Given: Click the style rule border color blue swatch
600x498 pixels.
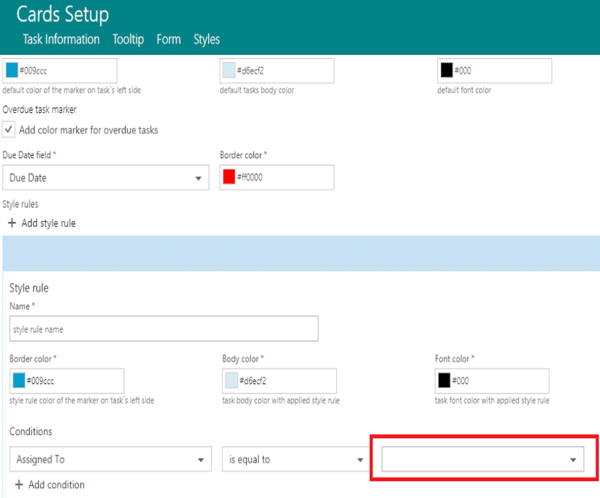Looking at the screenshot, I should (x=19, y=380).
